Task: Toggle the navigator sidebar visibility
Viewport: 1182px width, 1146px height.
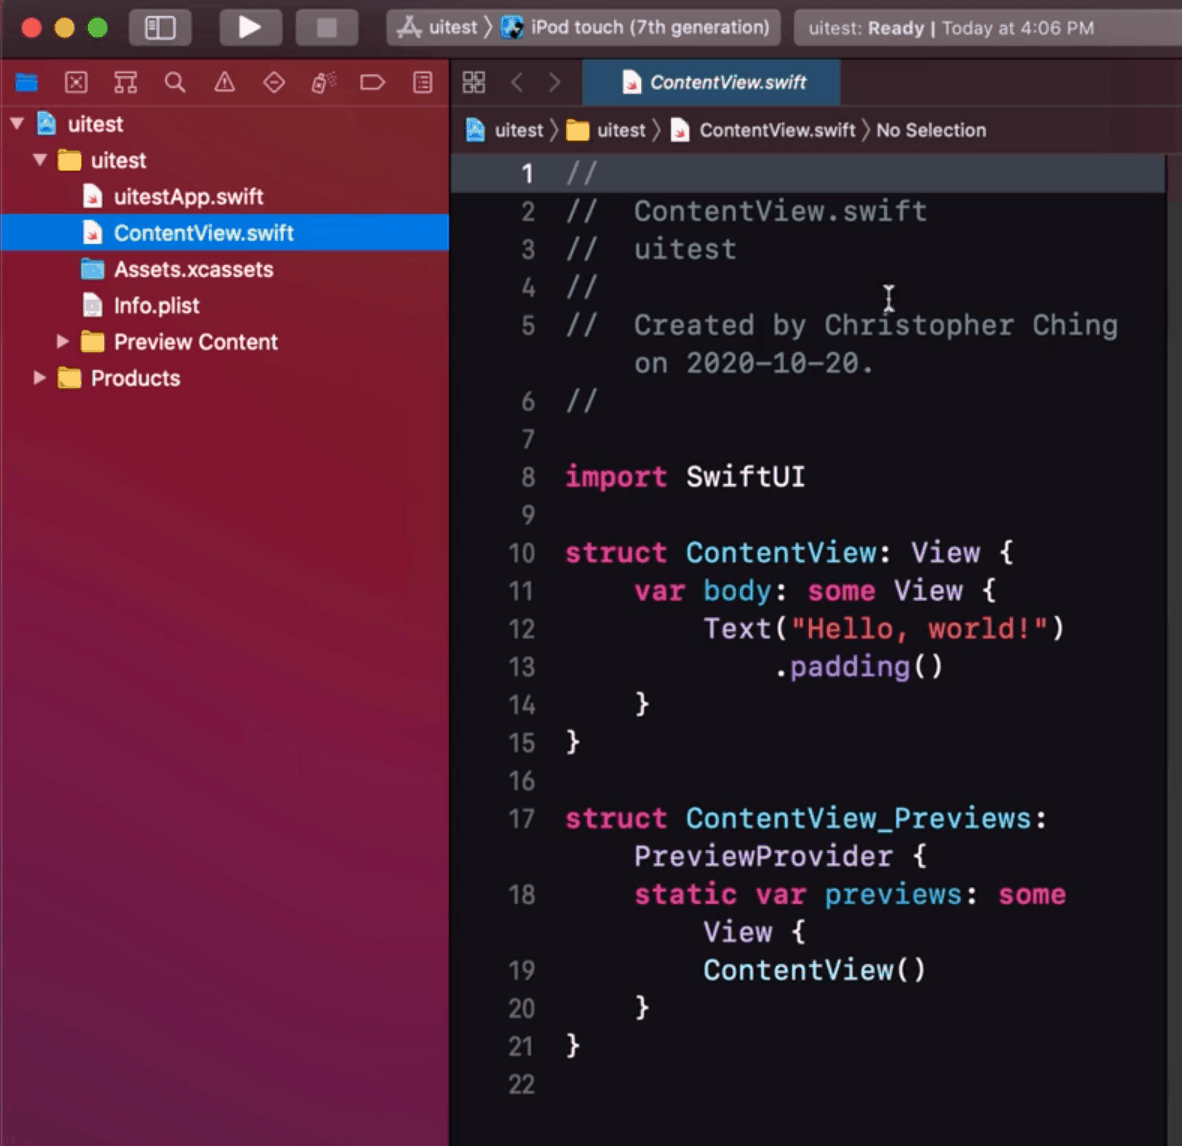Action: coord(160,27)
